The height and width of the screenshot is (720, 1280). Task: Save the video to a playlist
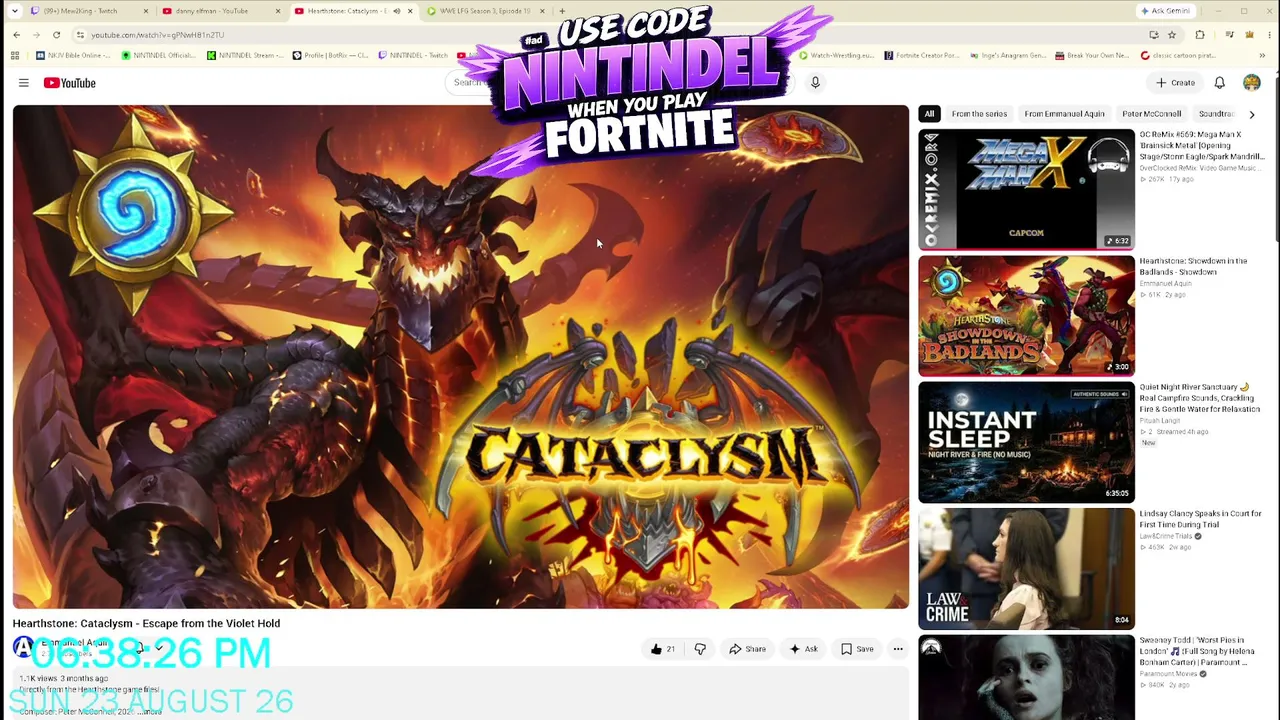pyautogui.click(x=857, y=649)
